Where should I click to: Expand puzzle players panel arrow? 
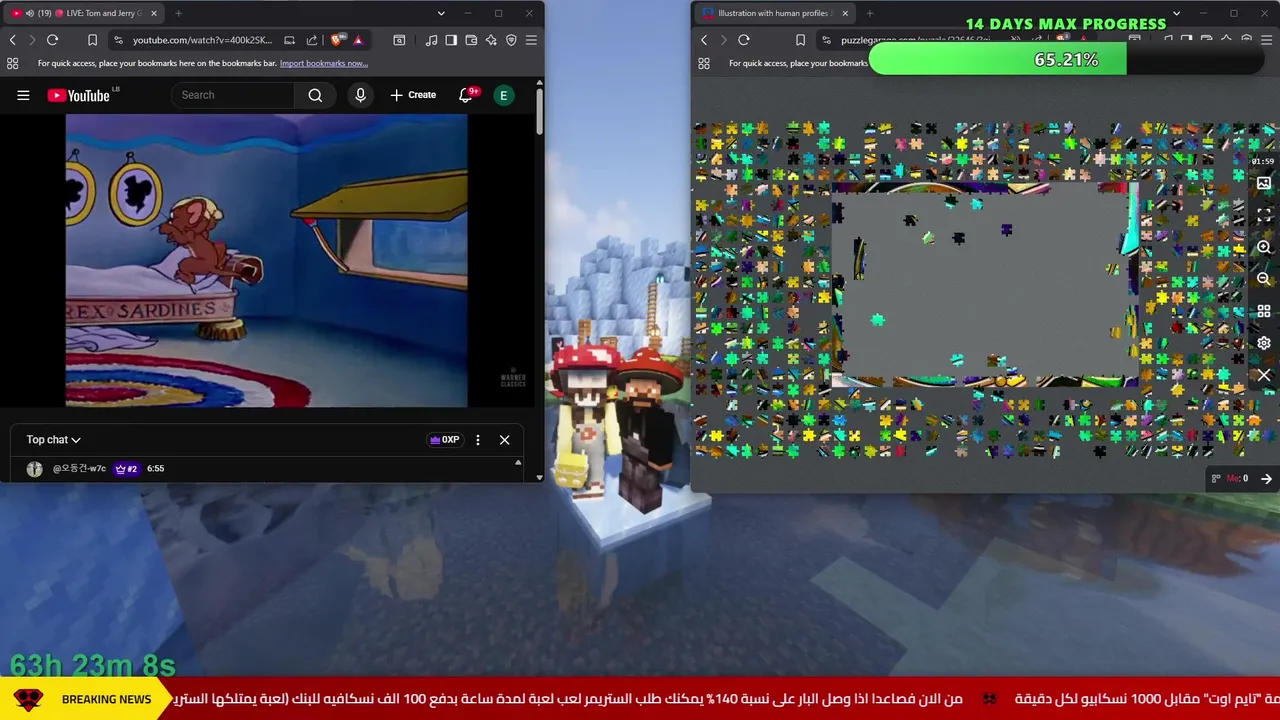click(1266, 479)
